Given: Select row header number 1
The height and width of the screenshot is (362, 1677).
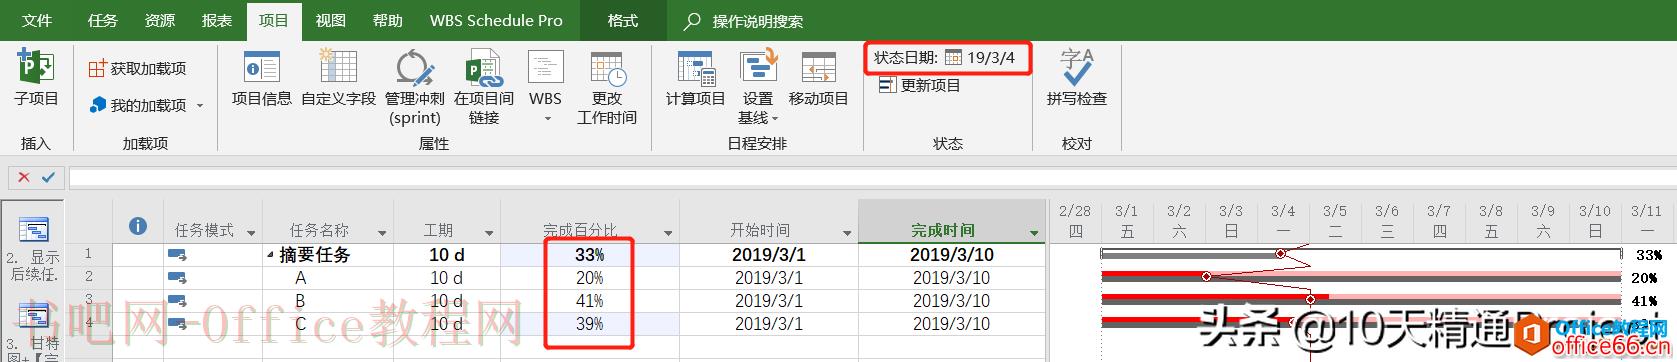Looking at the screenshot, I should coord(89,254).
